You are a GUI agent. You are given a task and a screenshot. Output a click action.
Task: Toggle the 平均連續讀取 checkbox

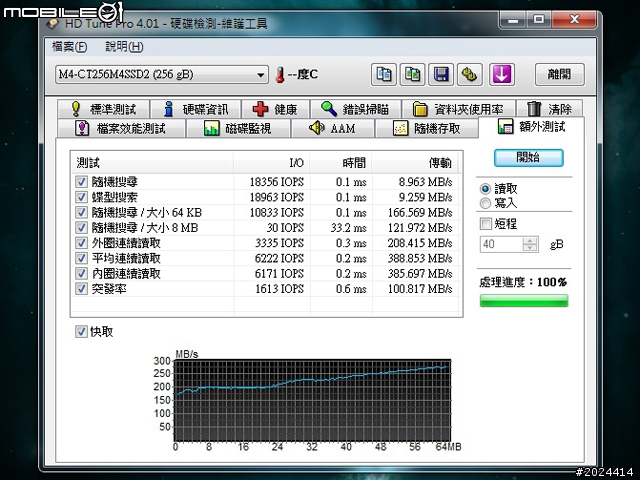(x=81, y=258)
